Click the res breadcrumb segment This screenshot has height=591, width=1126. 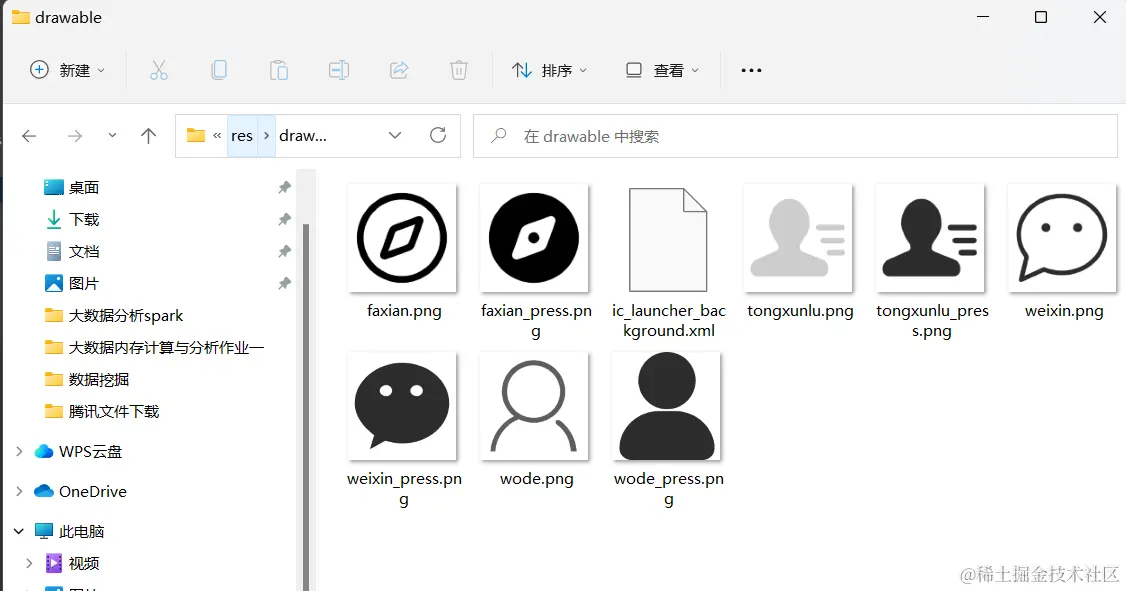point(242,136)
